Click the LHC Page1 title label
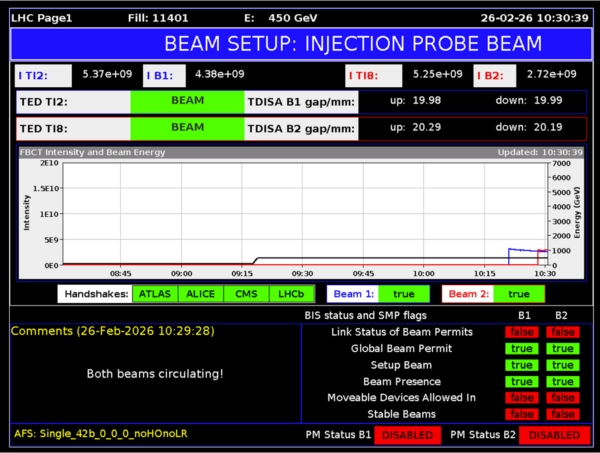 coord(35,17)
